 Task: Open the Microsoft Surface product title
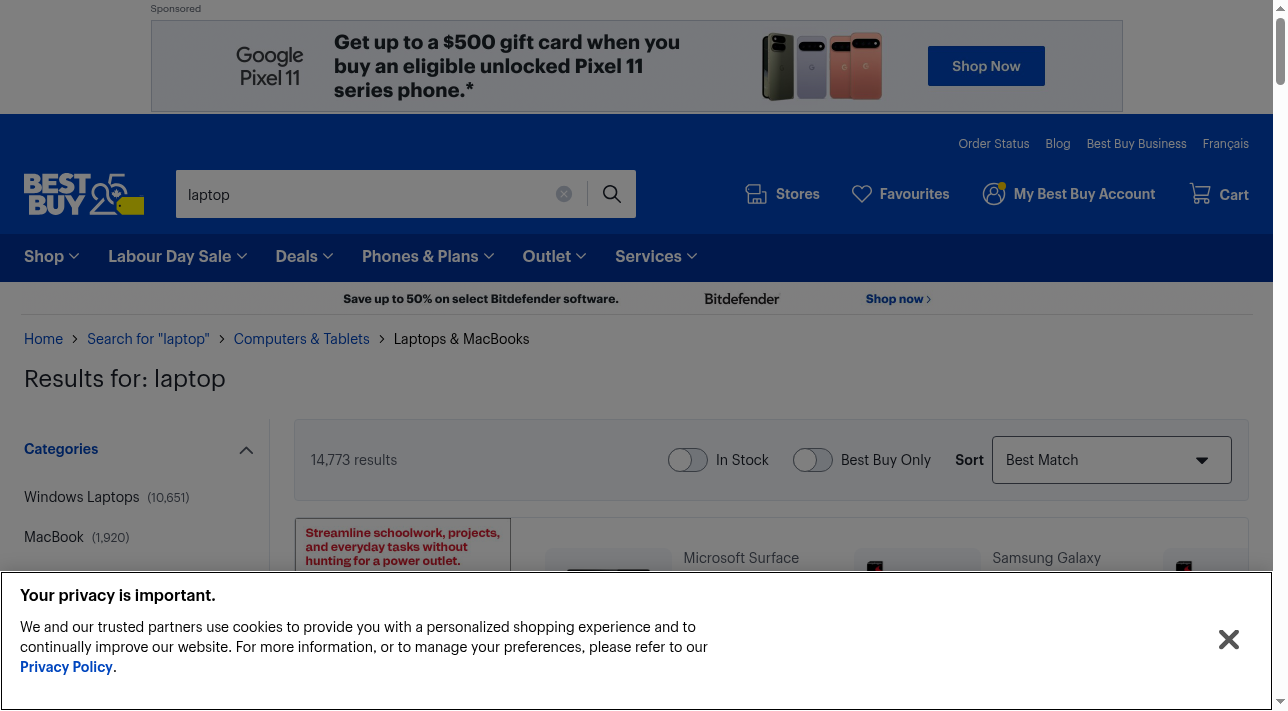741,558
